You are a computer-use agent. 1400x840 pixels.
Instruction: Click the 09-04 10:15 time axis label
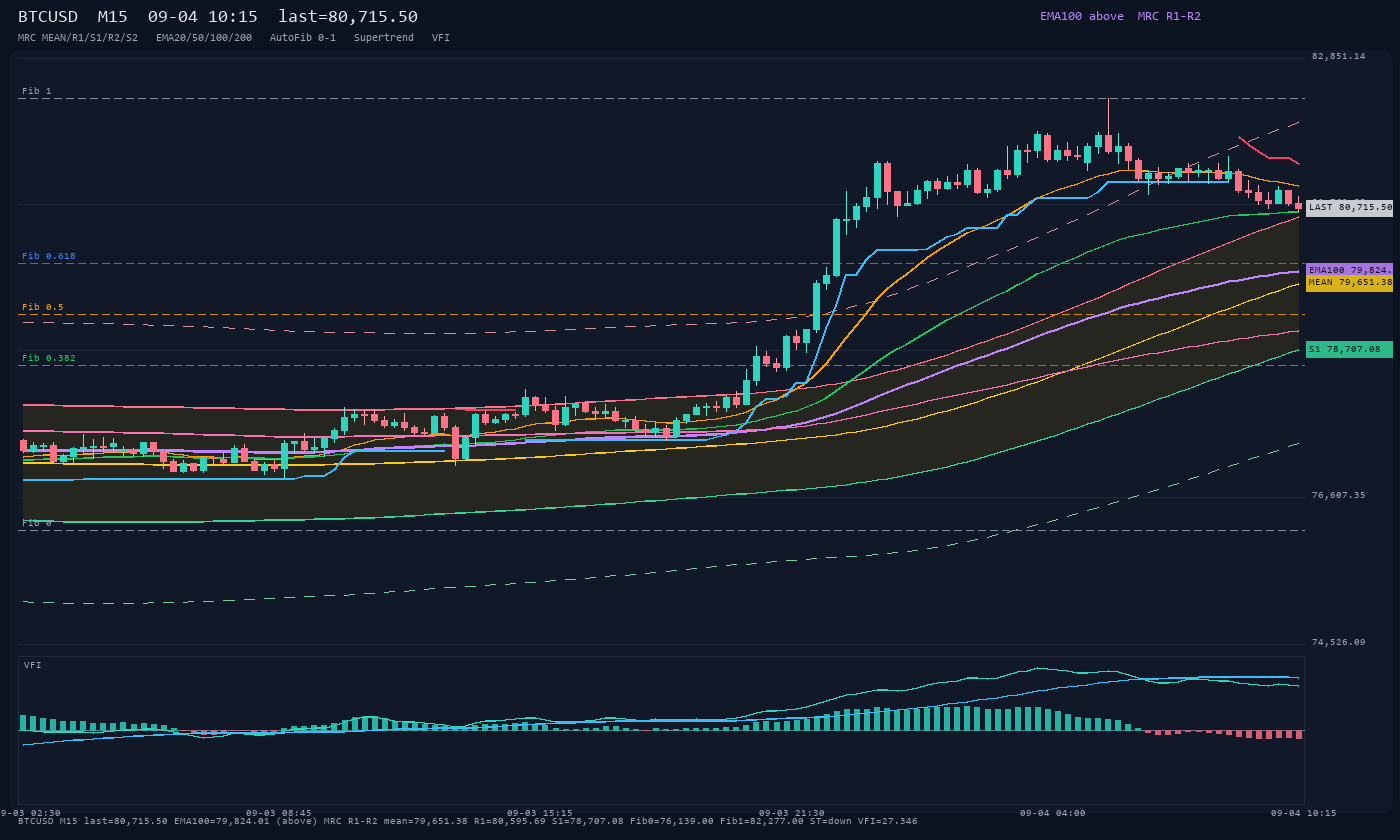tap(1304, 813)
